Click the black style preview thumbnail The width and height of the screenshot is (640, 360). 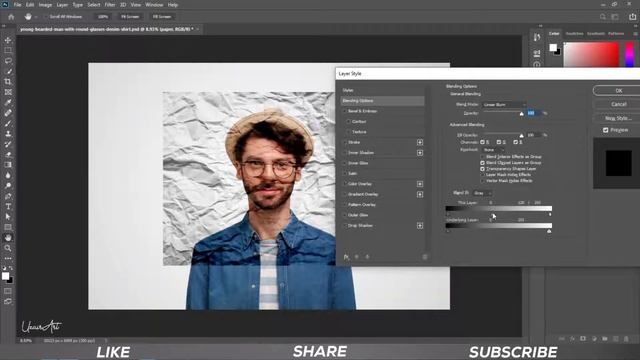click(618, 163)
